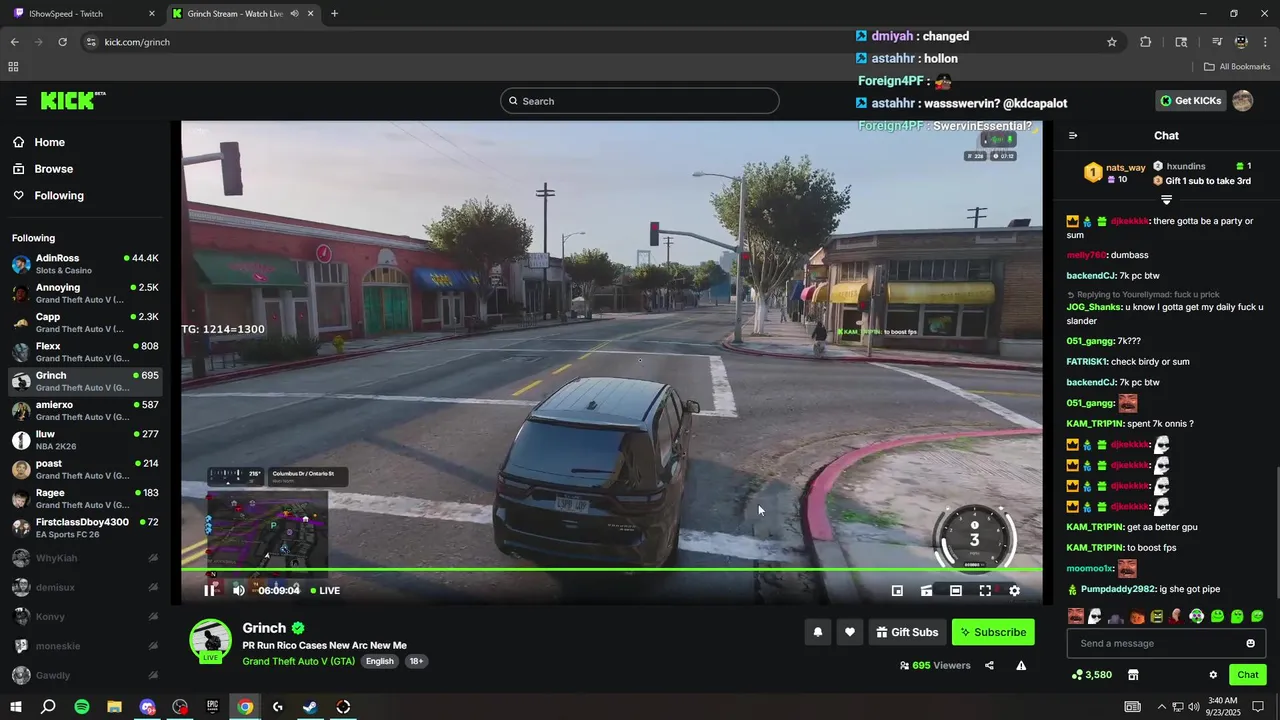Toggle notification bell for Grinch
Image resolution: width=1280 pixels, height=720 pixels.
point(818,632)
